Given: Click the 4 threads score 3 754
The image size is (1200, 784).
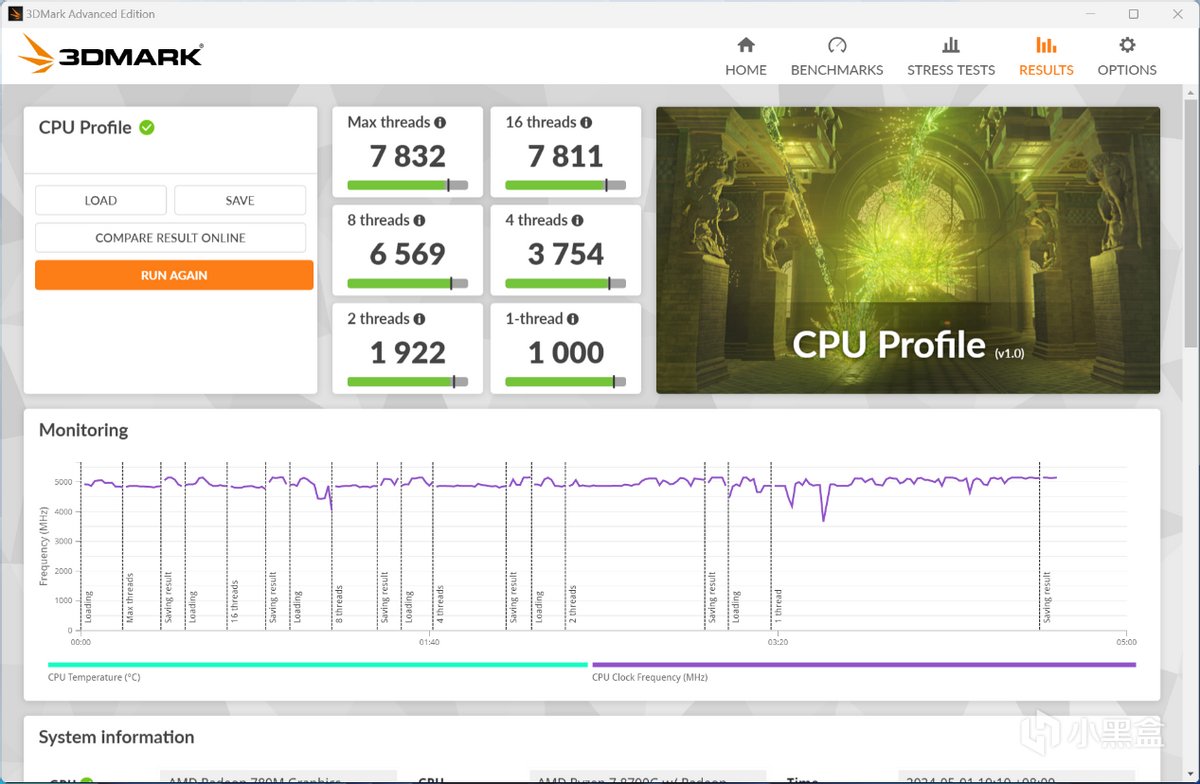Looking at the screenshot, I should pos(565,254).
